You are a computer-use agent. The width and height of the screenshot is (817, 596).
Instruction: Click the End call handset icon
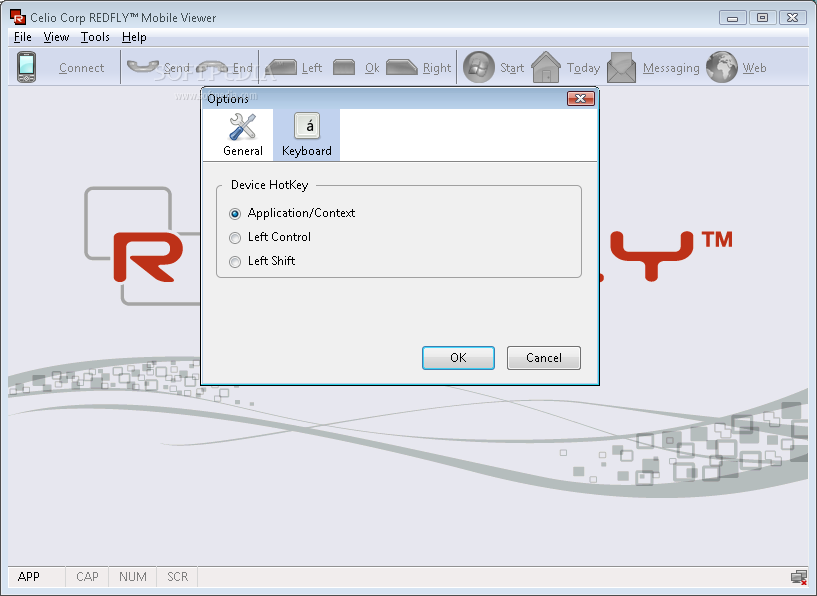tap(212, 67)
